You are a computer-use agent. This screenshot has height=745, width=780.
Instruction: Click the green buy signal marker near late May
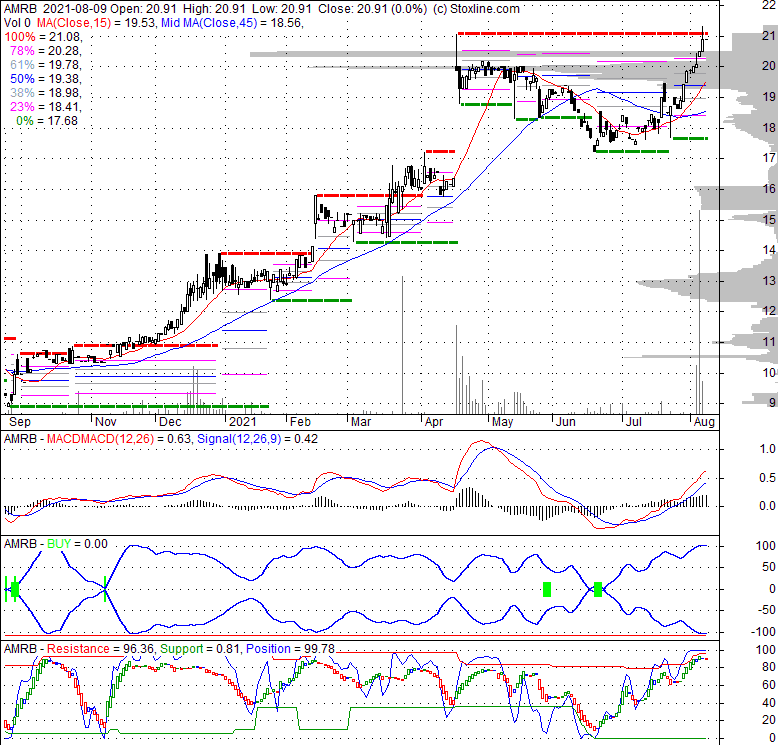click(547, 589)
